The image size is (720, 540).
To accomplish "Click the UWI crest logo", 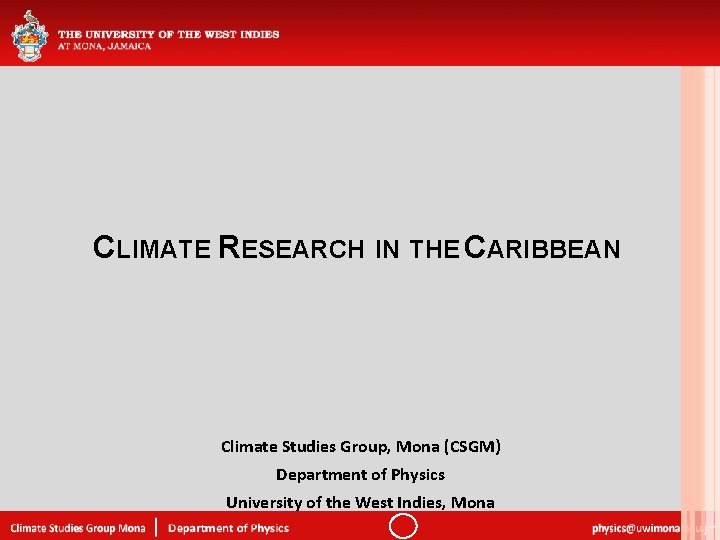I will tap(30, 35).
